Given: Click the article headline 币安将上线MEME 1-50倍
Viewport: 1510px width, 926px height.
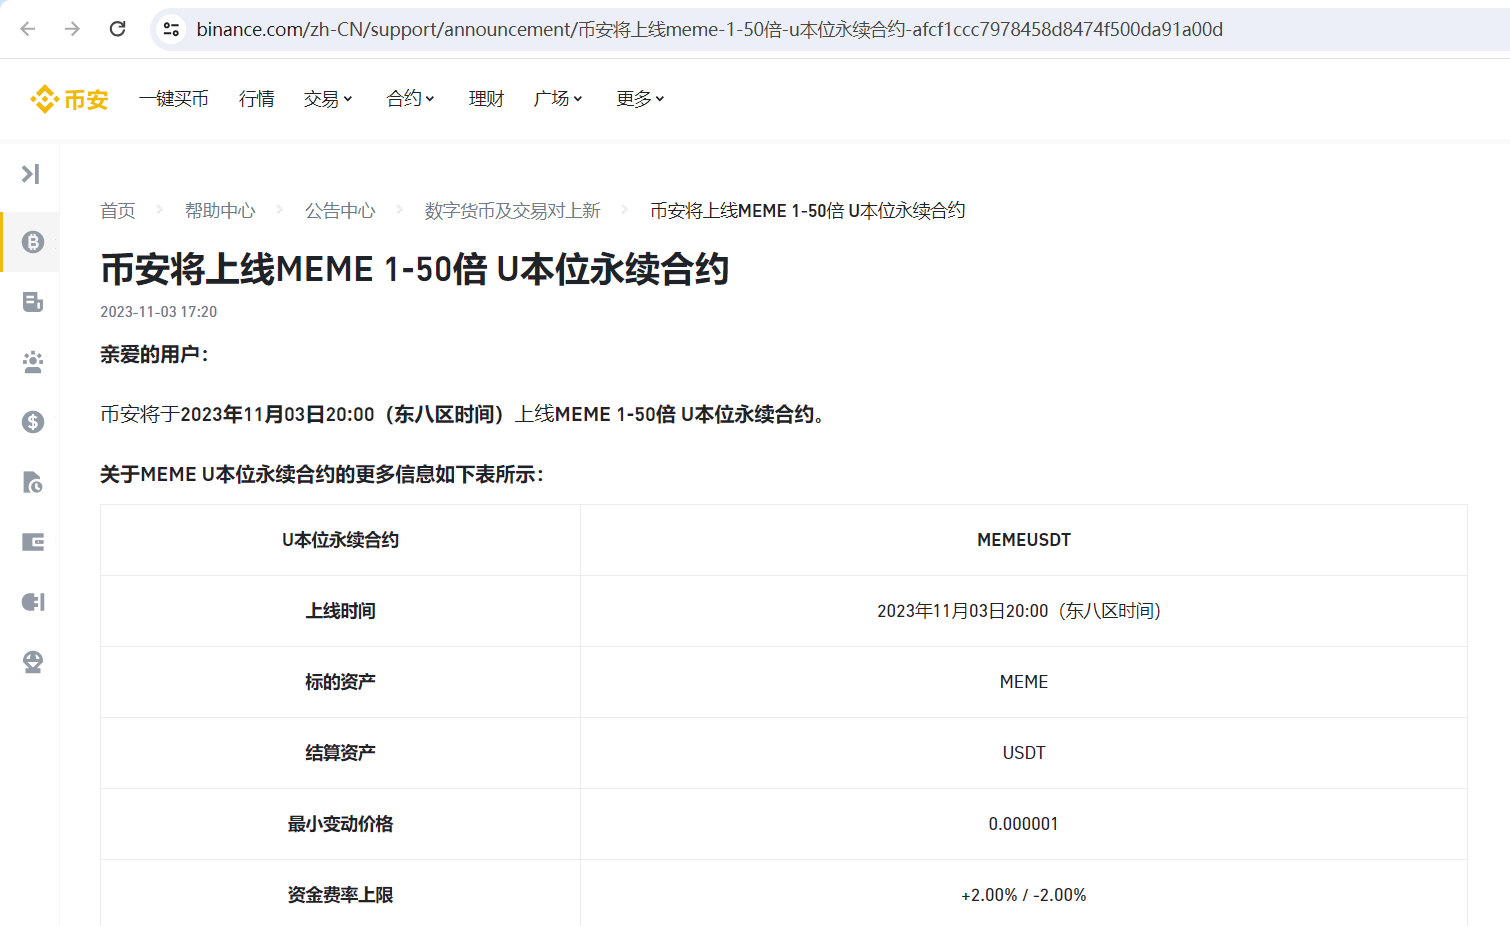Looking at the screenshot, I should 415,269.
